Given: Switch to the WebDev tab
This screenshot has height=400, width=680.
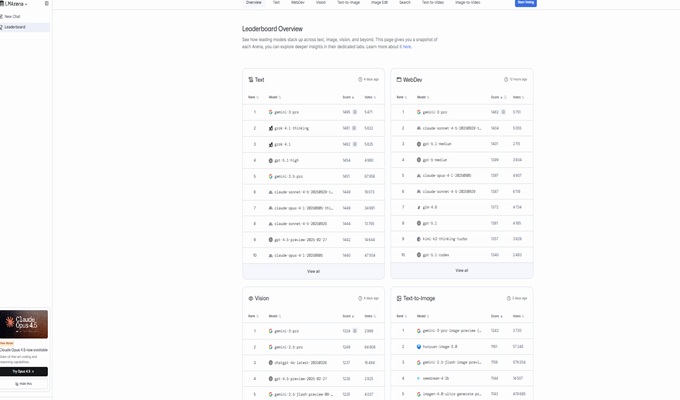Looking at the screenshot, I should pyautogui.click(x=298, y=3).
